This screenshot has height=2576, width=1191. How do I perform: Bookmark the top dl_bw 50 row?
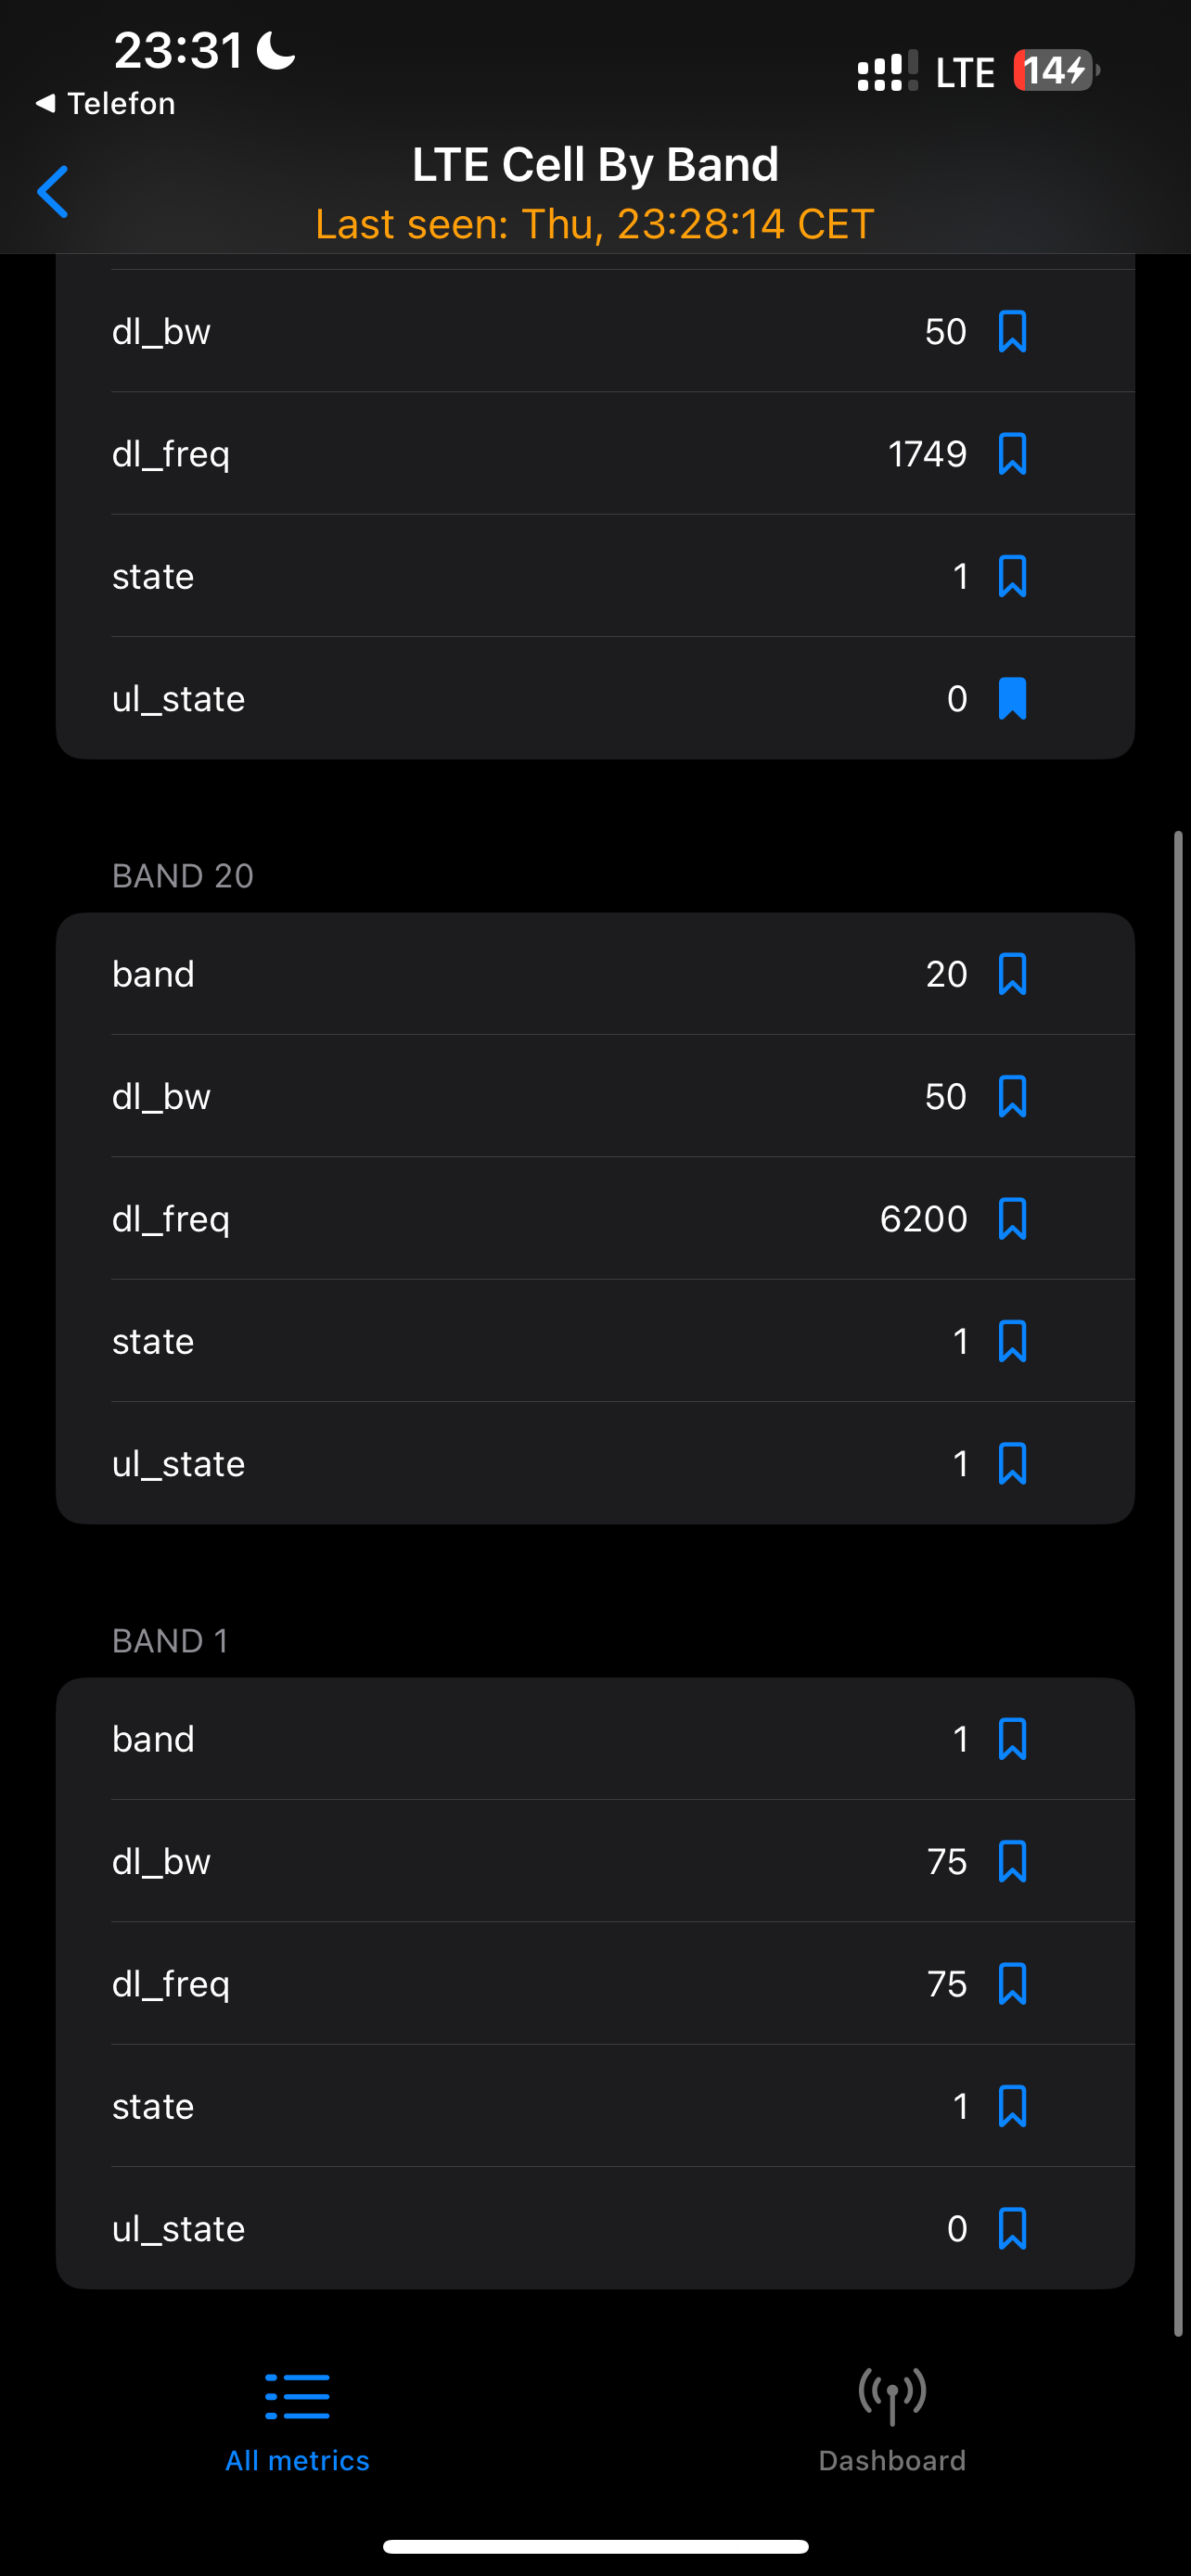[x=1012, y=332]
